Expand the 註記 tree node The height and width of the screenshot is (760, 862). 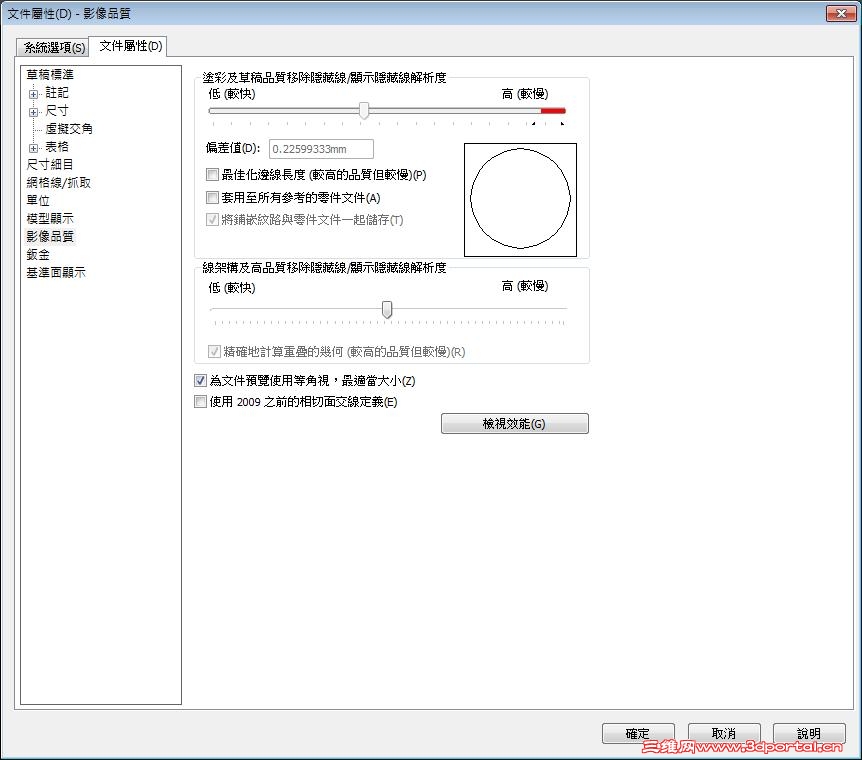coord(34,94)
